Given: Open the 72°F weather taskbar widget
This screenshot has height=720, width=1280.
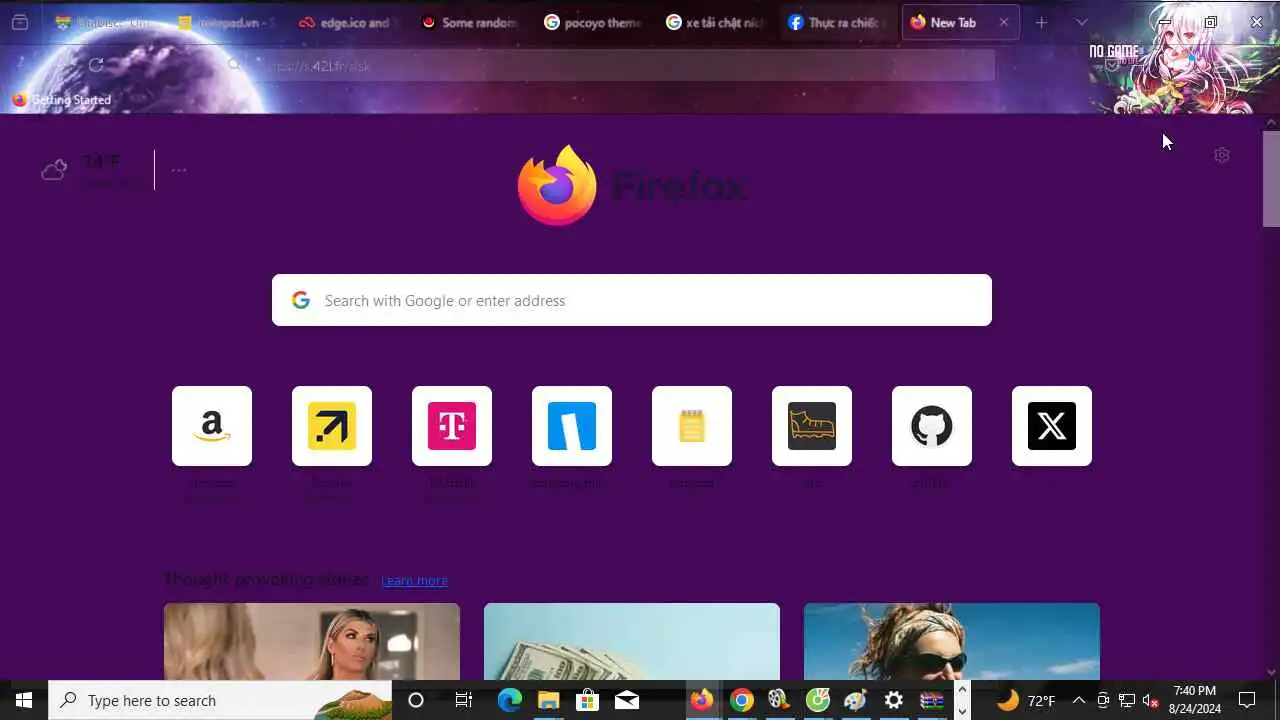Looking at the screenshot, I should point(1026,700).
